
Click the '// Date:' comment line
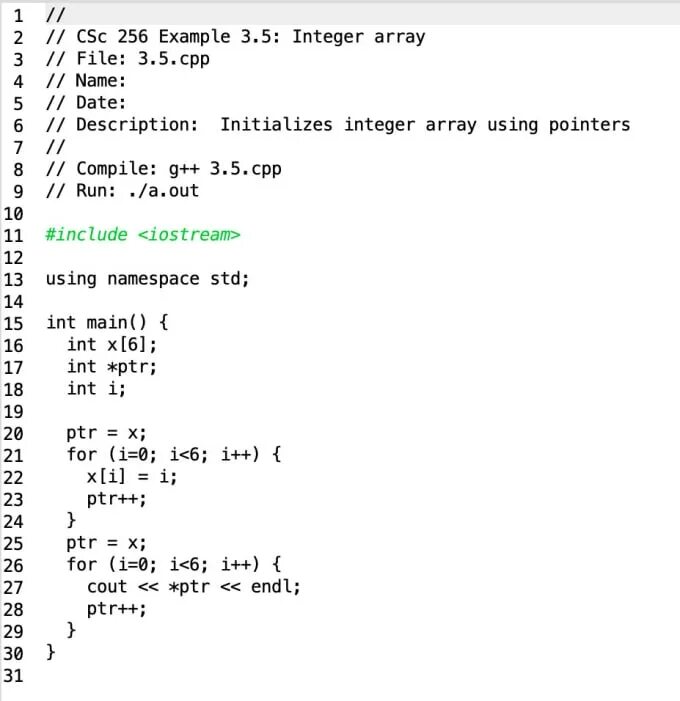86,103
